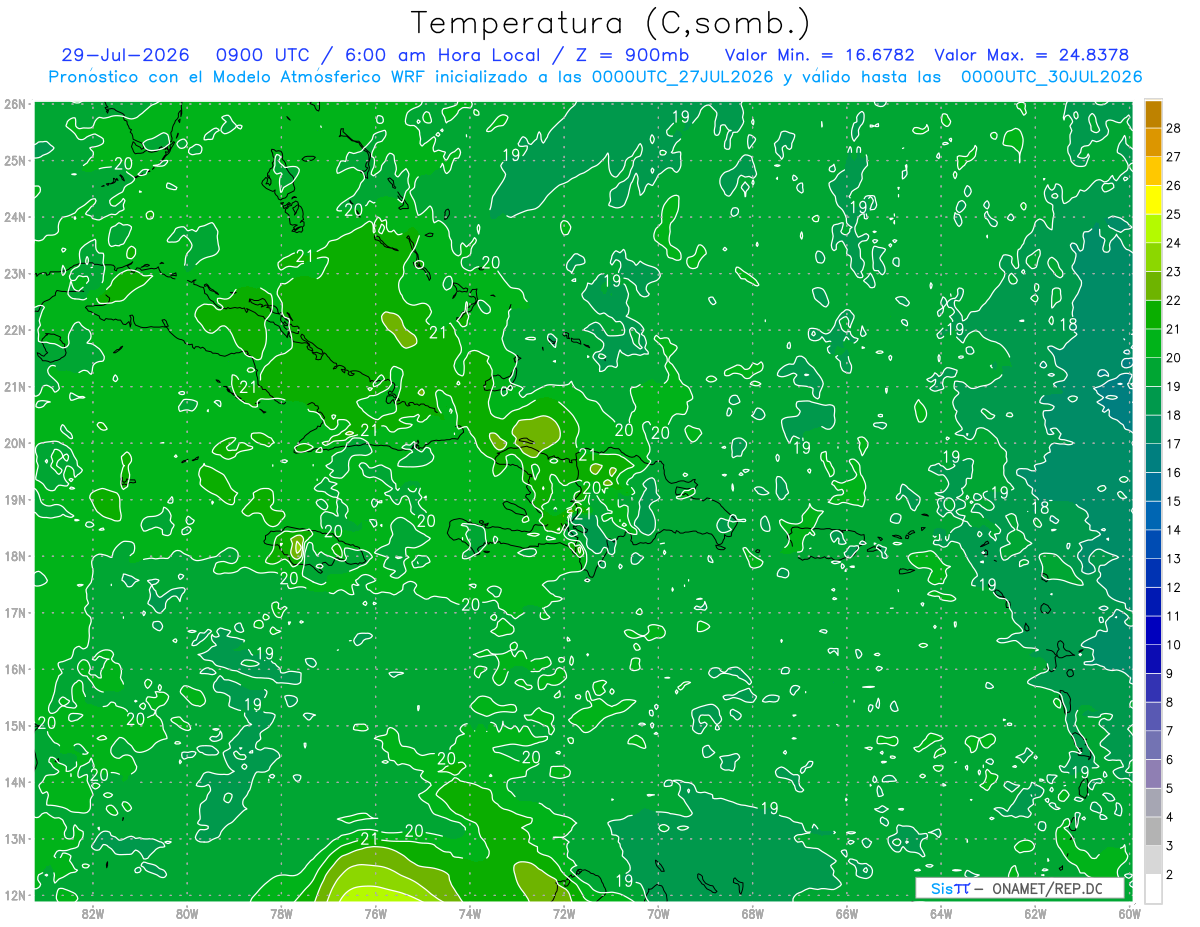Image resolution: width=1200 pixels, height=927 pixels.
Task: Click the "0000UTC_30JUL2026" valid-until time text
Action: pos(1052,76)
